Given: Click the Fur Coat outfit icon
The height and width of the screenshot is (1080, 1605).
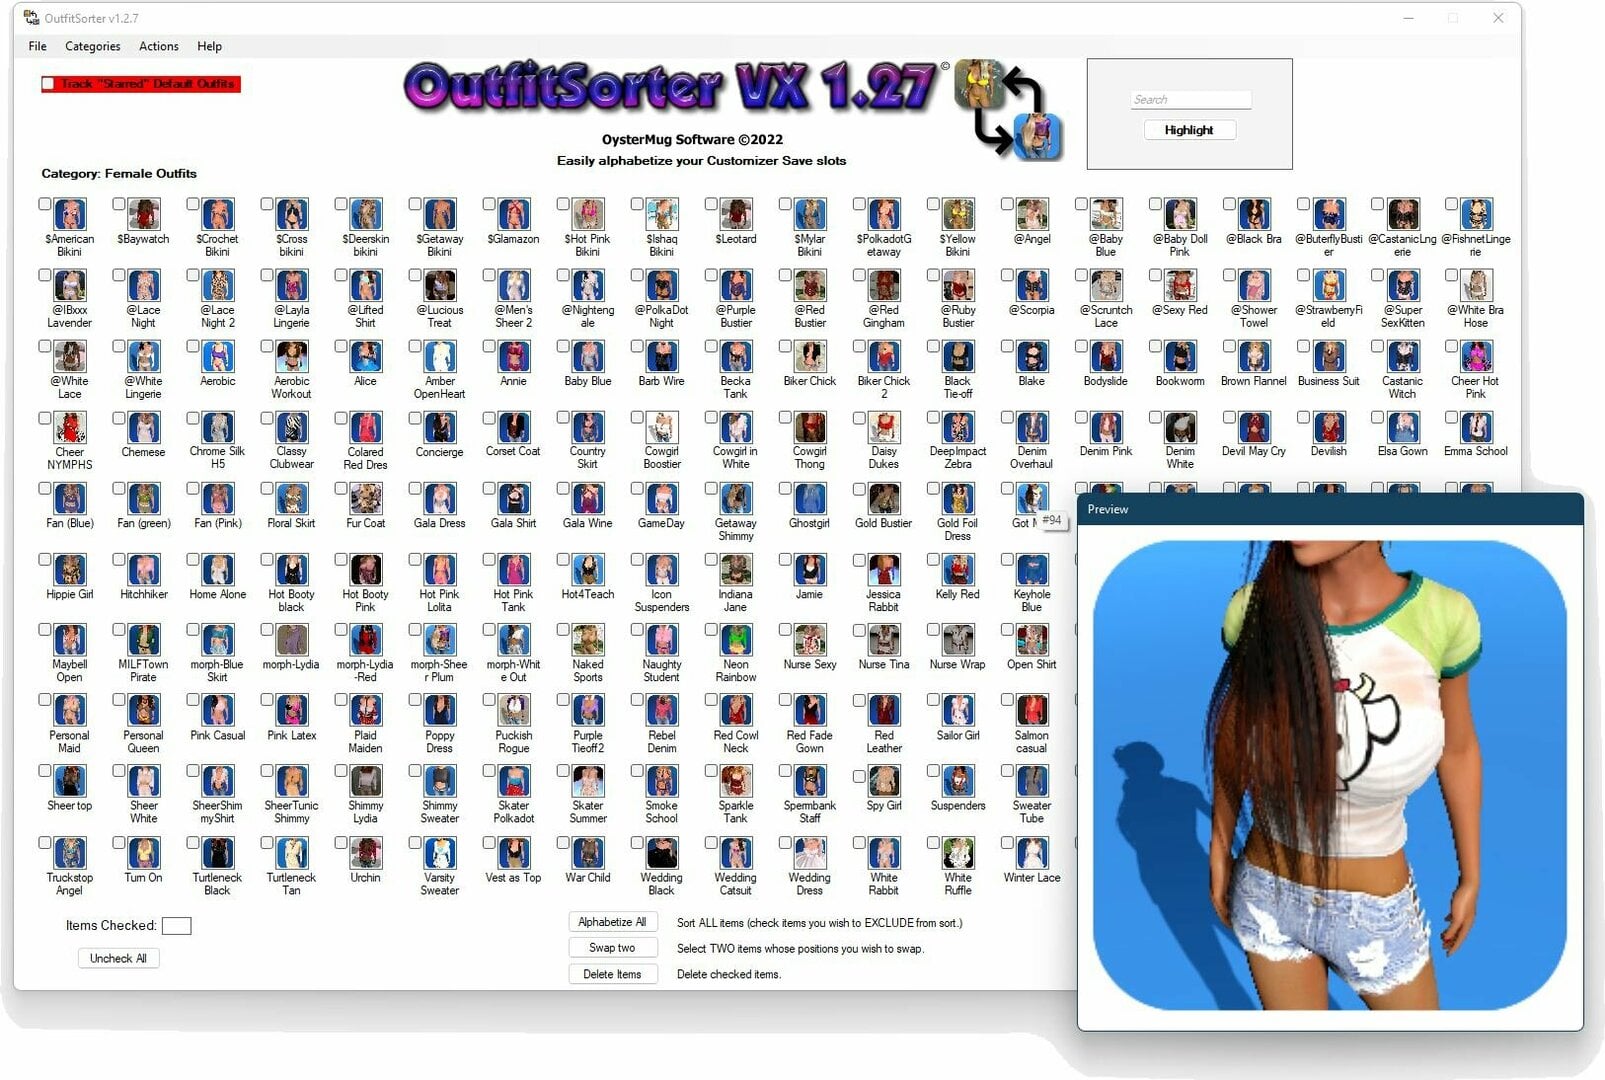Looking at the screenshot, I should pos(365,499).
